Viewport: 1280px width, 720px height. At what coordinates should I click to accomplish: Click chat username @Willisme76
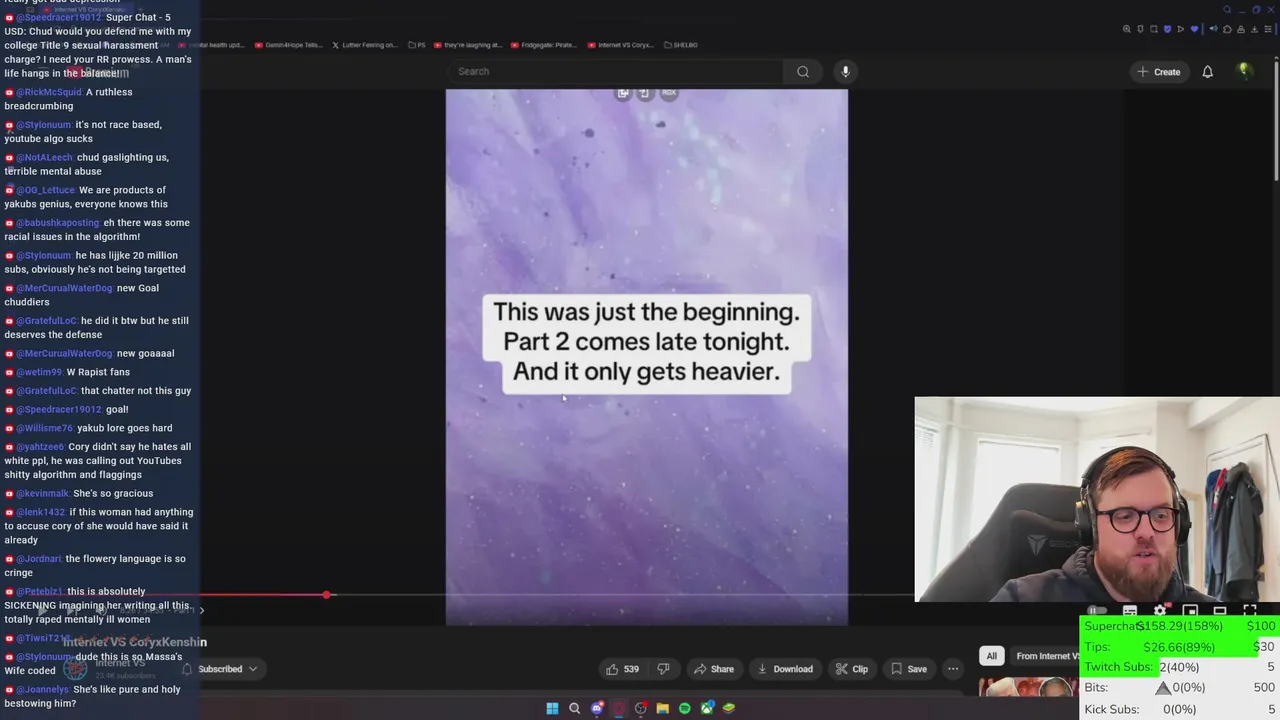45,428
